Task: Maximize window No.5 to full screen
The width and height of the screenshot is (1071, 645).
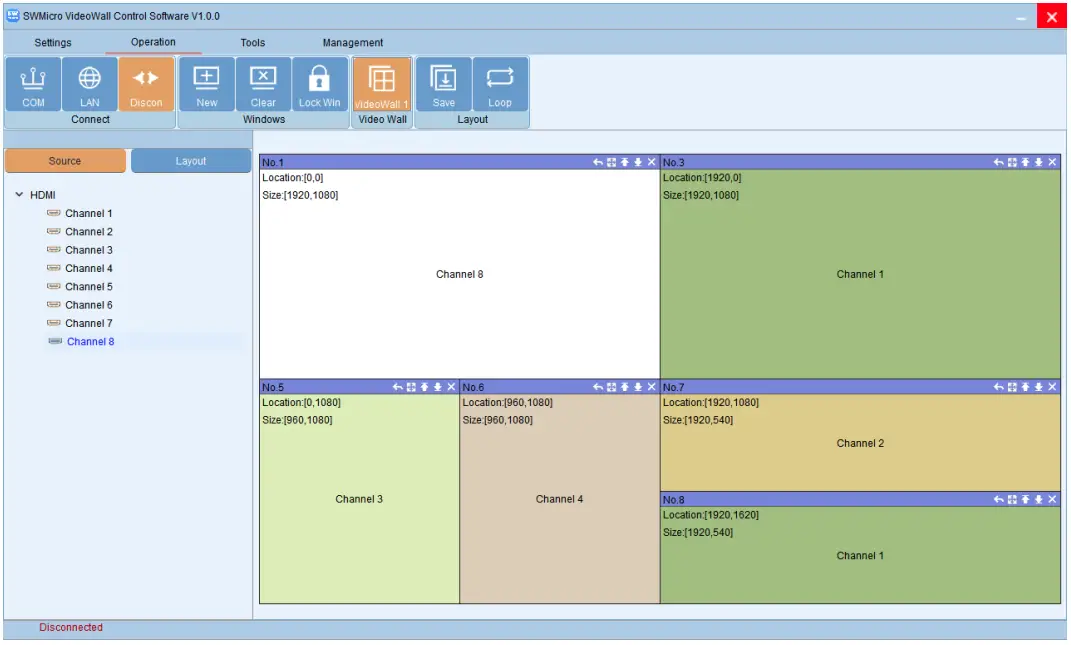Action: coord(411,387)
